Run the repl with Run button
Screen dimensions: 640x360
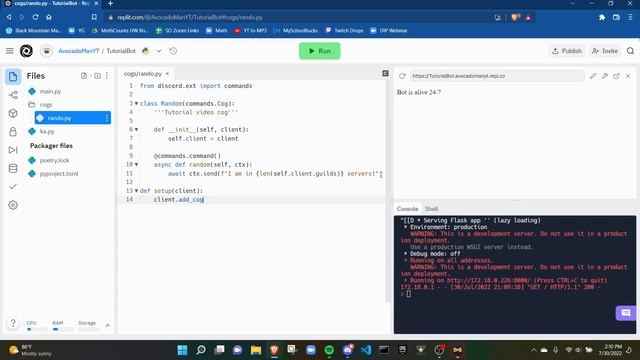[320, 51]
